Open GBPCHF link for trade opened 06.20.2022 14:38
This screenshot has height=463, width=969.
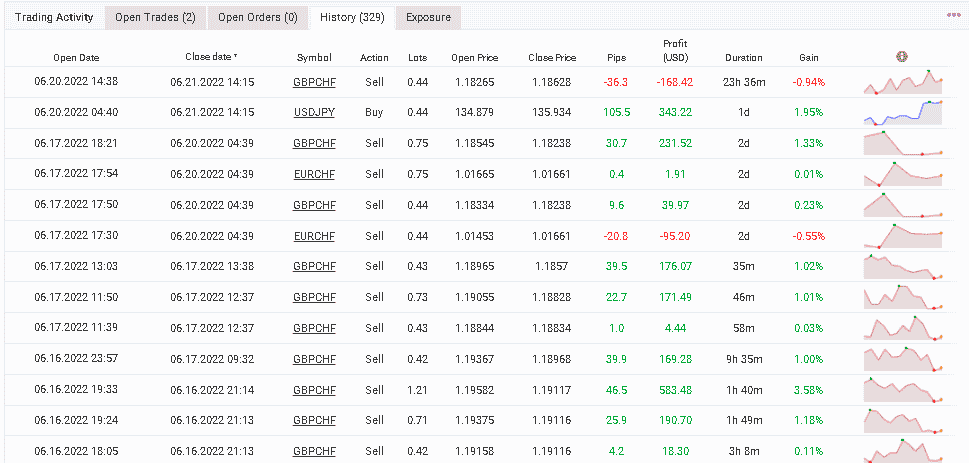(x=315, y=82)
